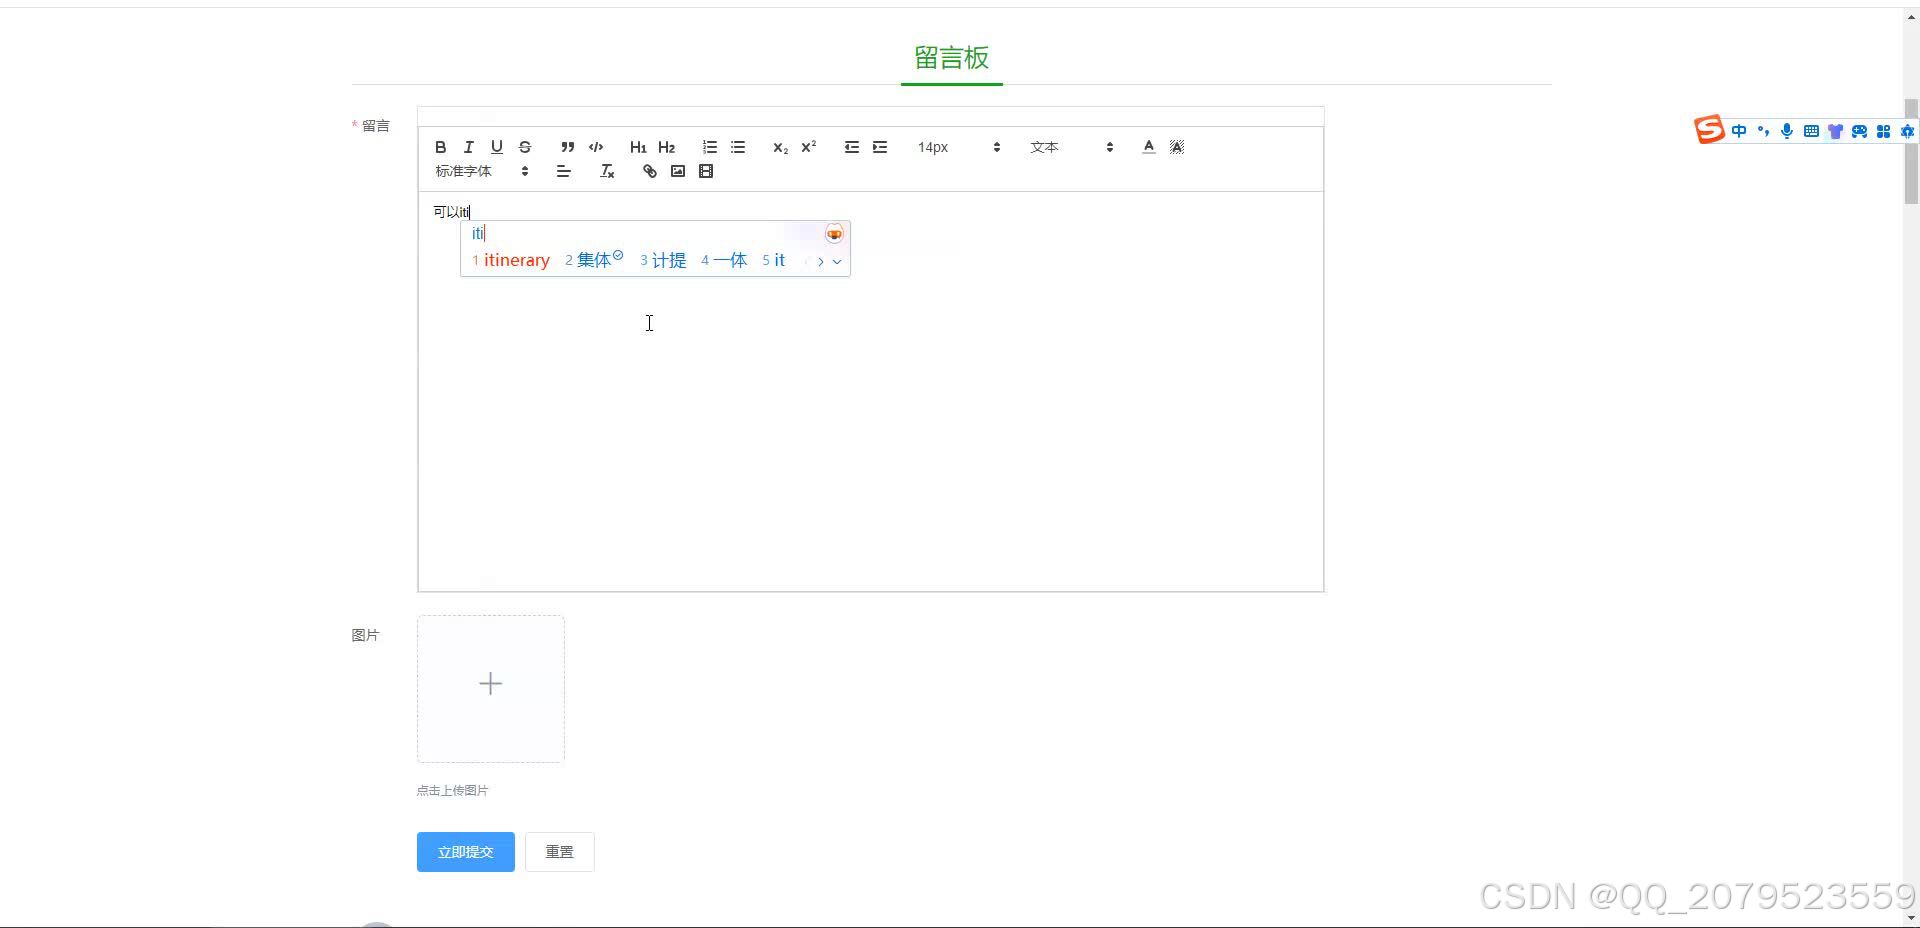Open Sogou skin center via the T-shirt icon
Viewport: 1920px width, 928px height.
click(x=1836, y=131)
